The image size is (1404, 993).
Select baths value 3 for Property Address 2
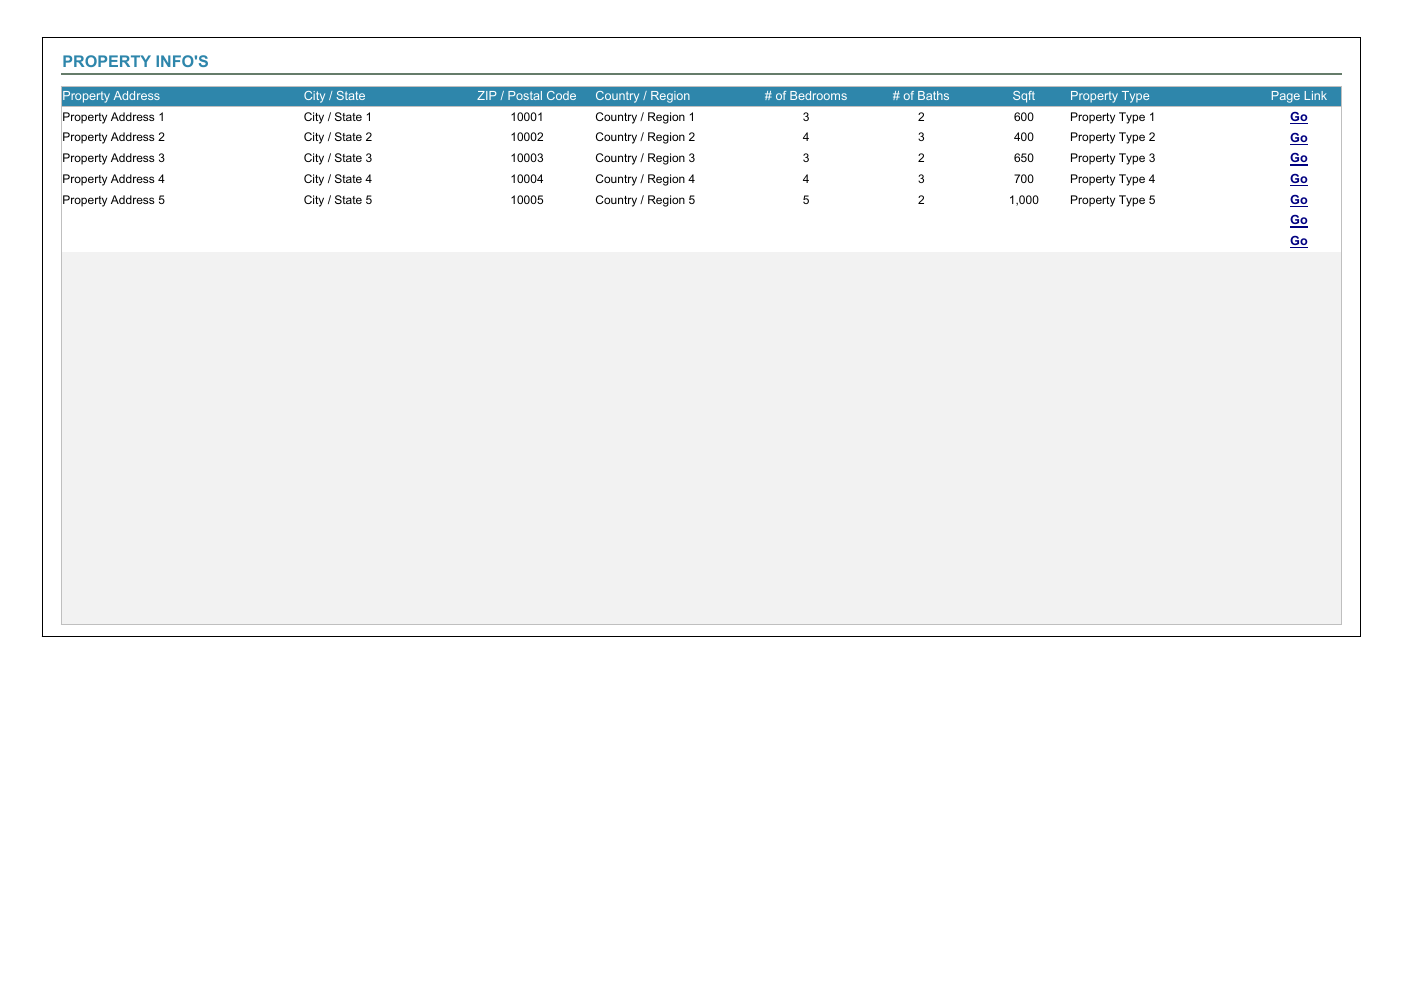921,137
